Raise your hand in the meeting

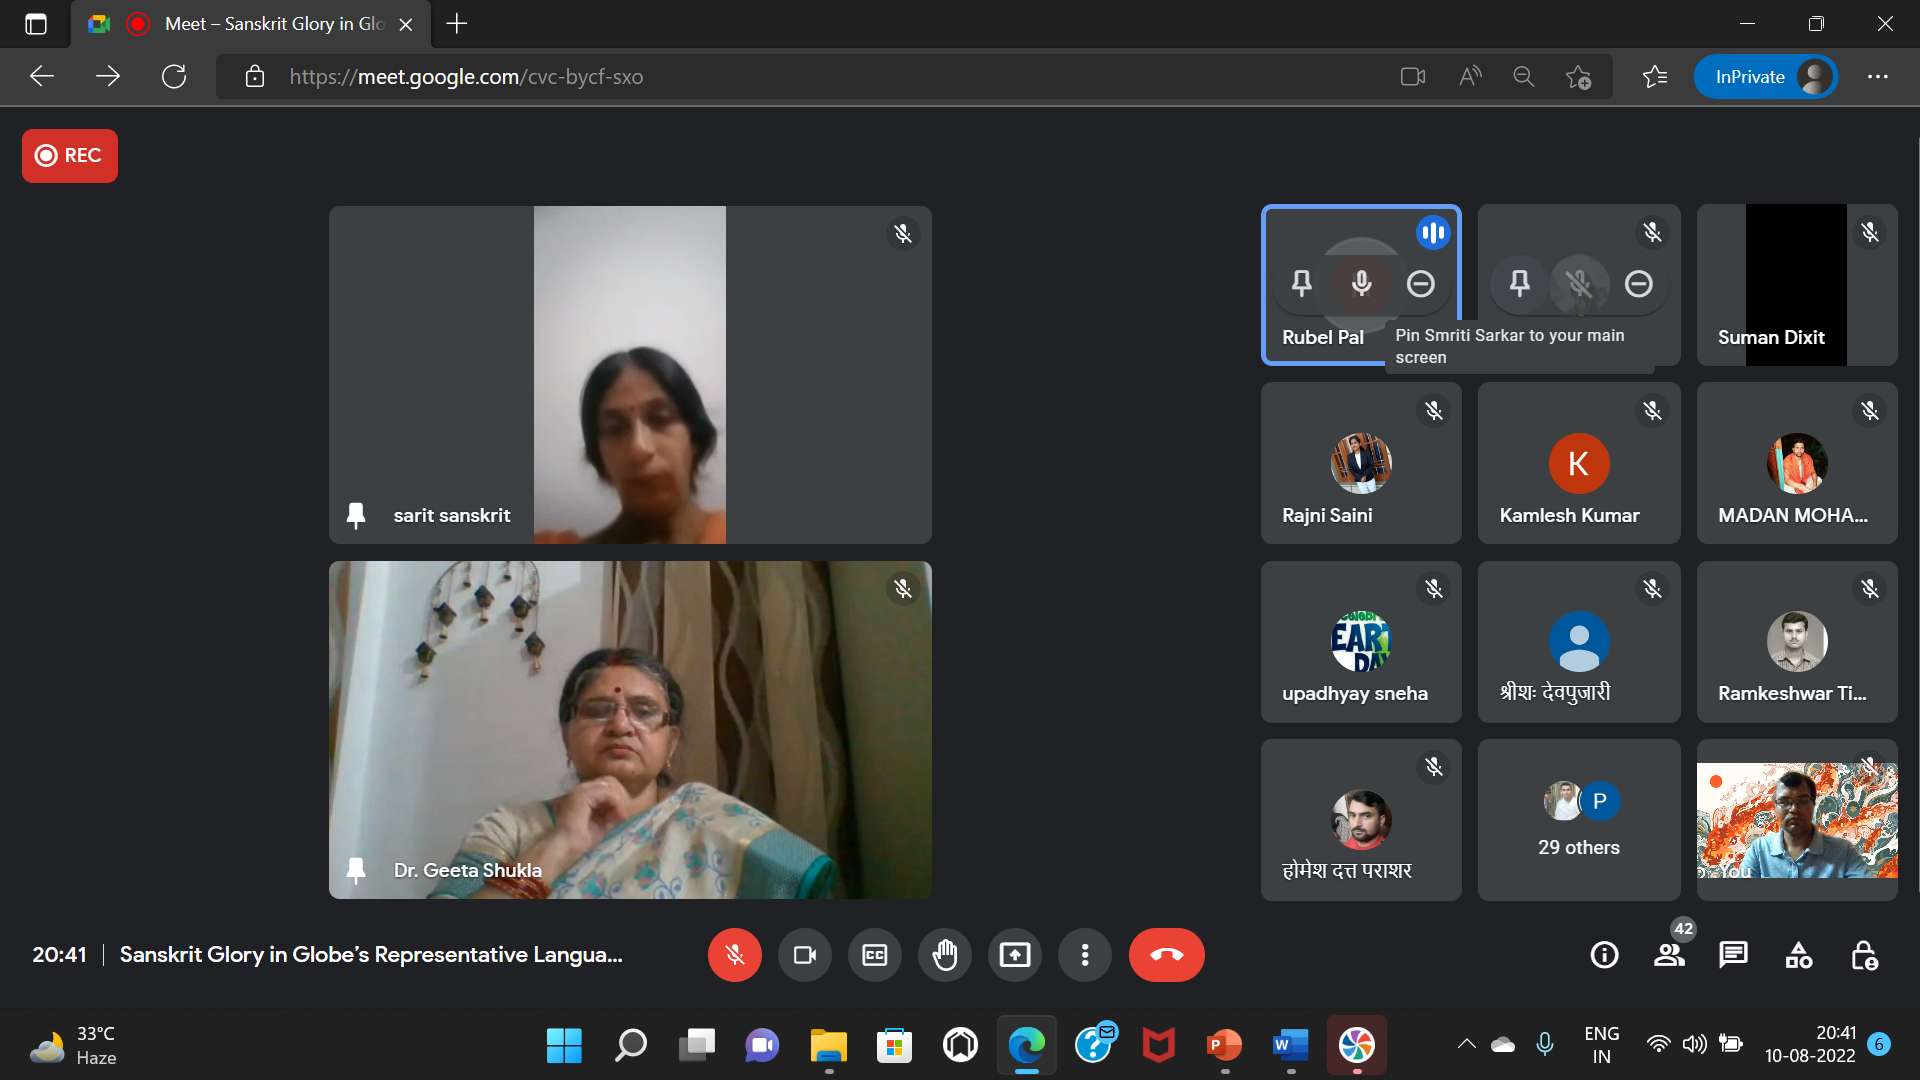pos(944,955)
